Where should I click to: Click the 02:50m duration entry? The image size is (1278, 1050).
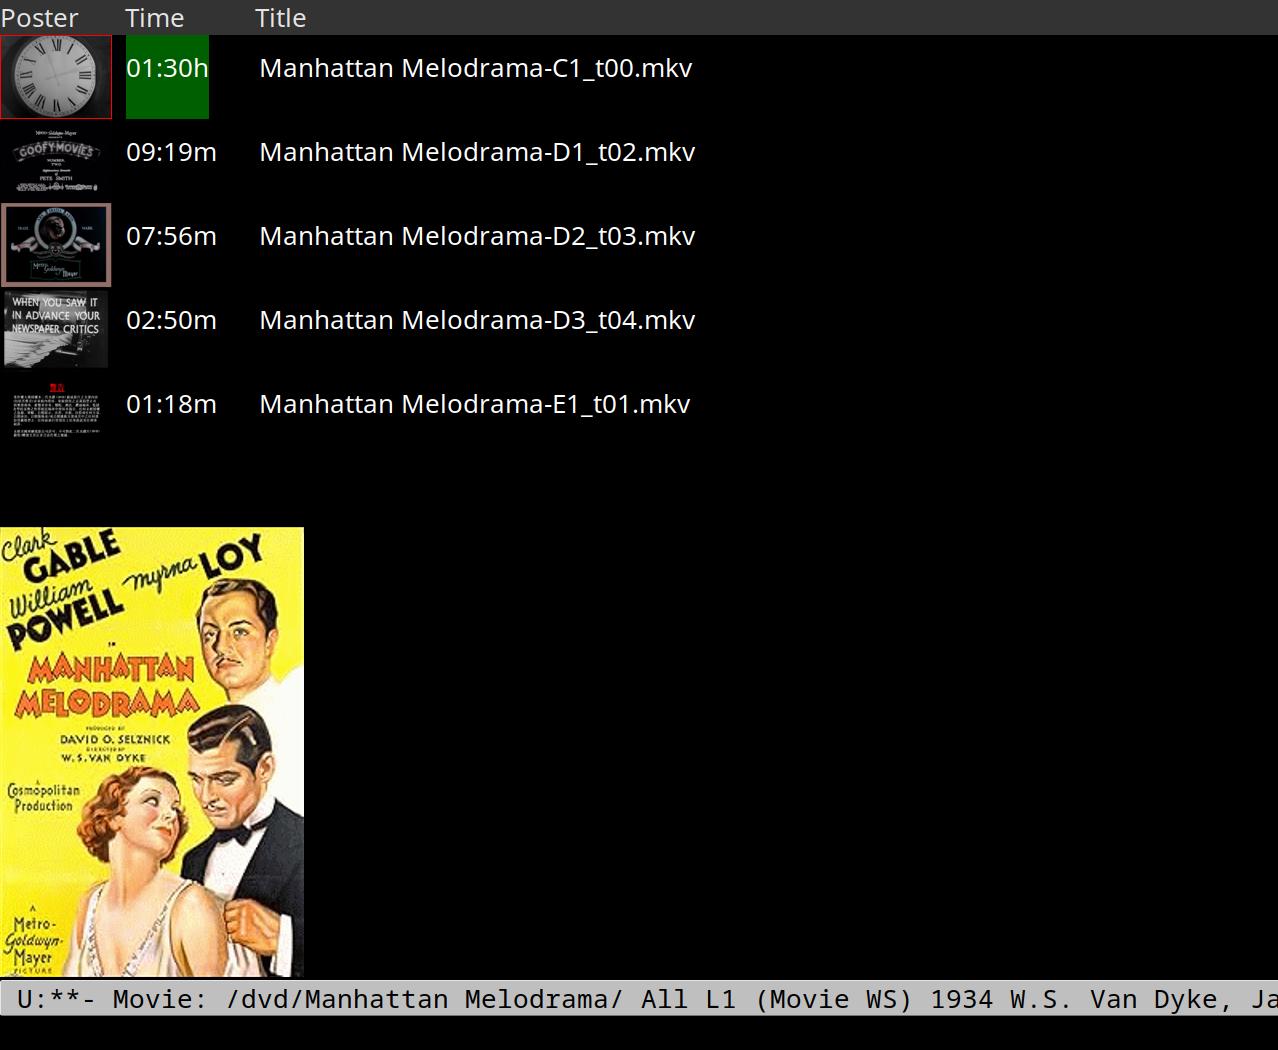(171, 320)
